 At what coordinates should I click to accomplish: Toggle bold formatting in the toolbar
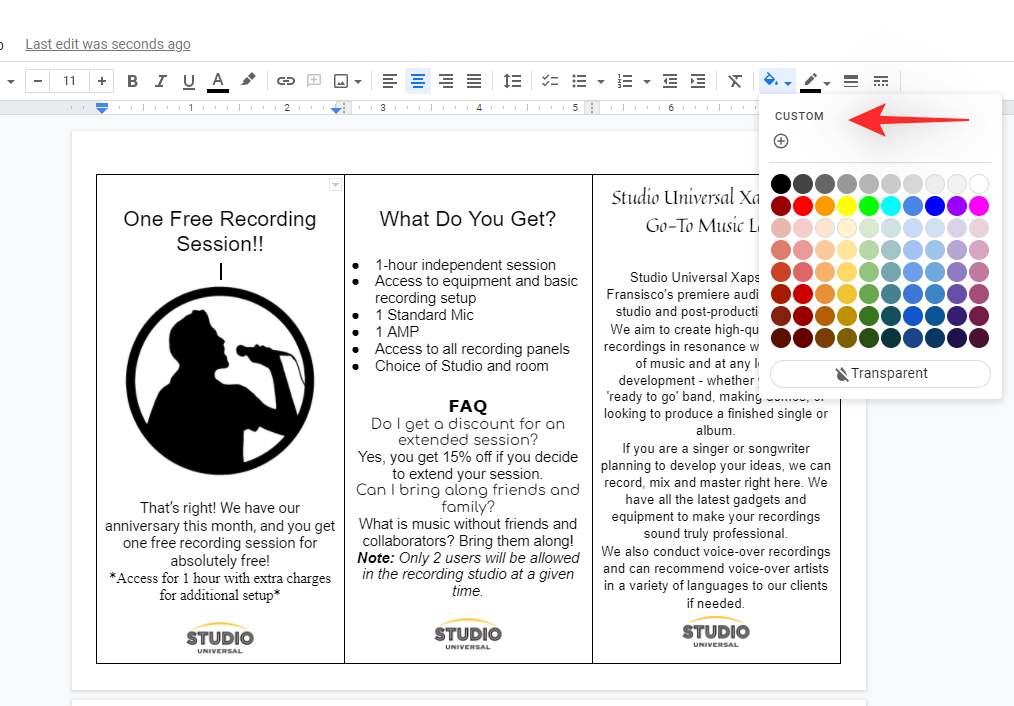point(132,81)
